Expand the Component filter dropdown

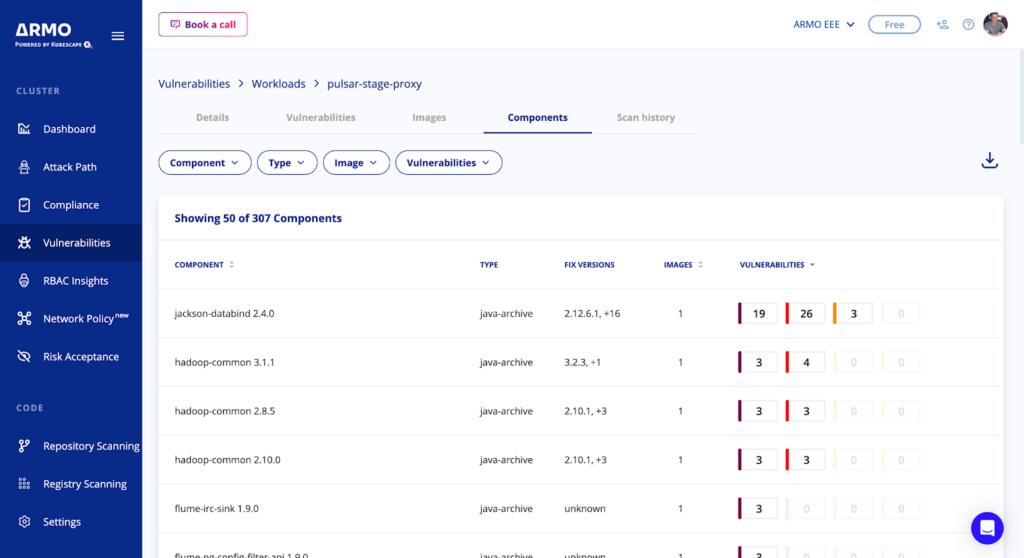[x=204, y=163]
